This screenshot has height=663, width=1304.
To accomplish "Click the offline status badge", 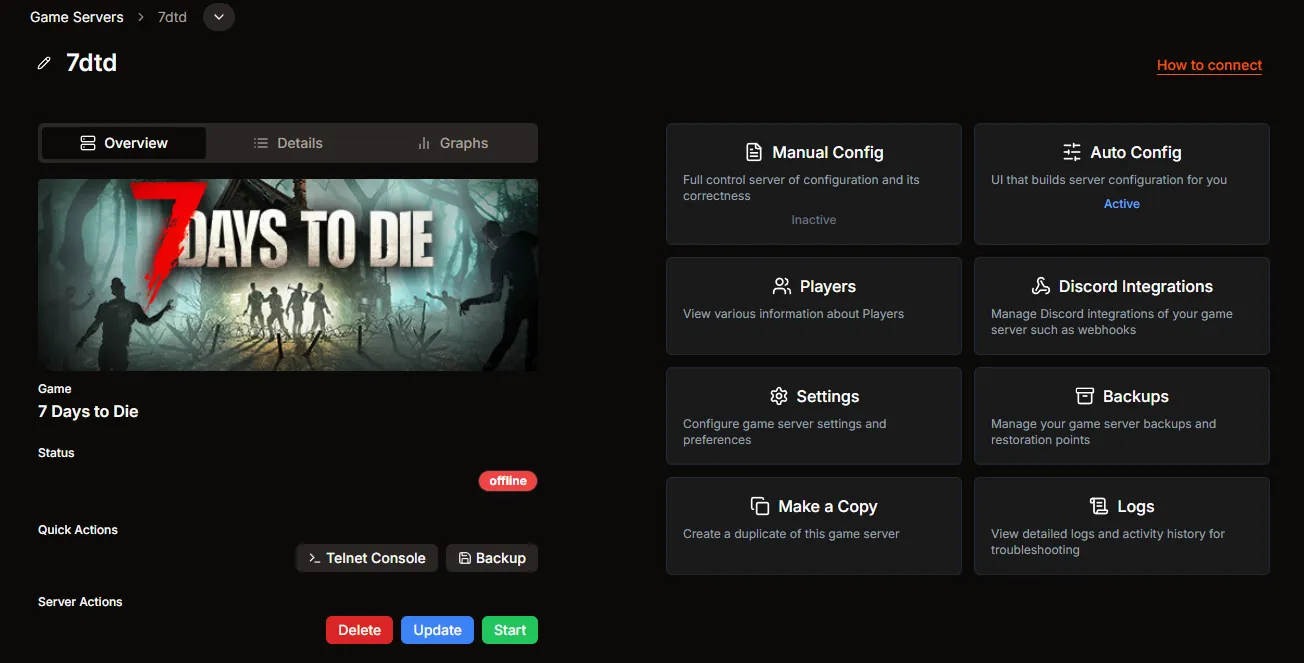I will point(507,480).
